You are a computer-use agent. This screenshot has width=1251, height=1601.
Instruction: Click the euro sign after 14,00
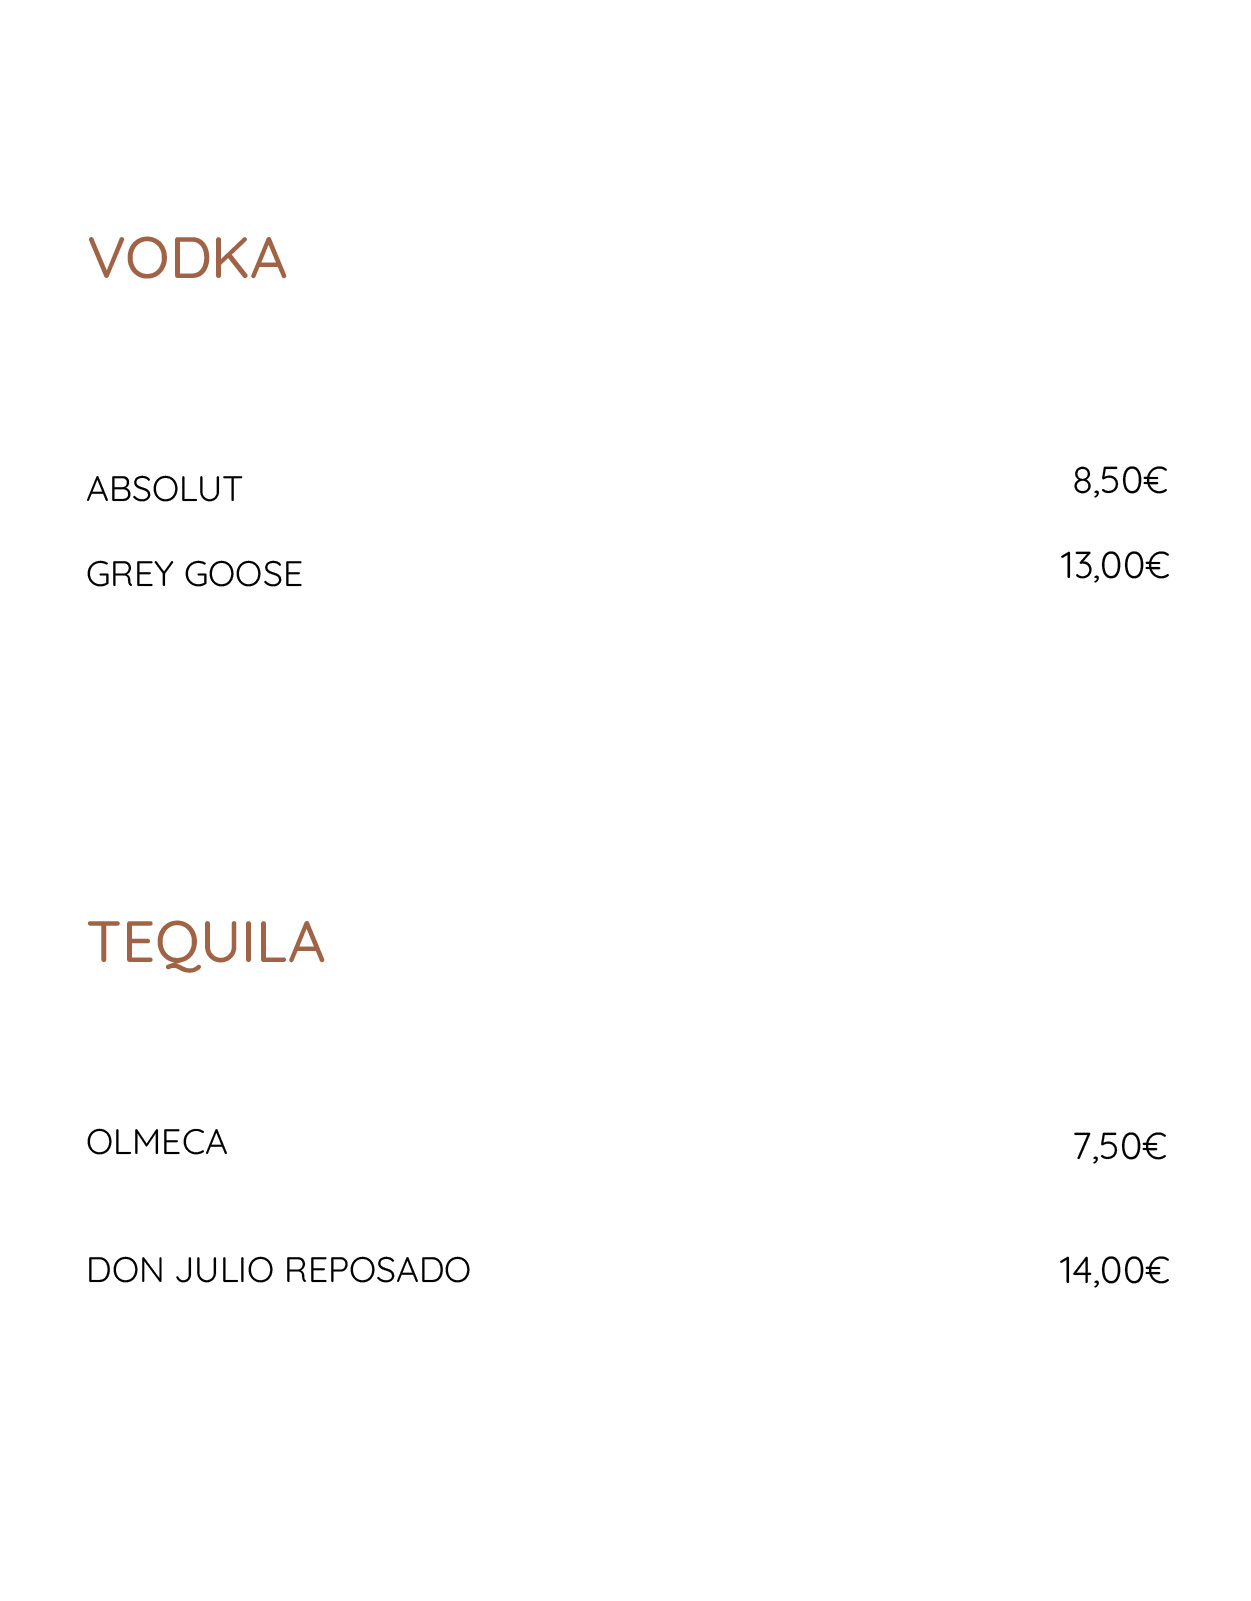tap(1157, 1270)
